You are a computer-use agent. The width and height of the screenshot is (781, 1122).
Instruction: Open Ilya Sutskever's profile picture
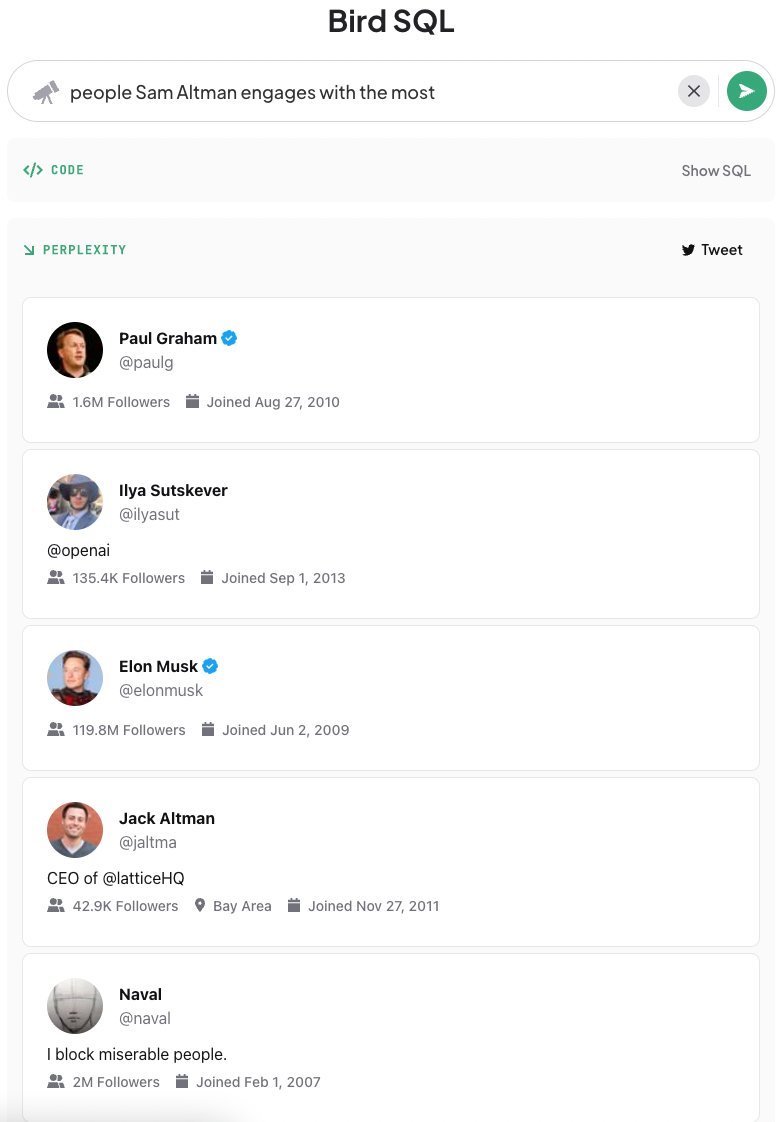[x=74, y=502]
